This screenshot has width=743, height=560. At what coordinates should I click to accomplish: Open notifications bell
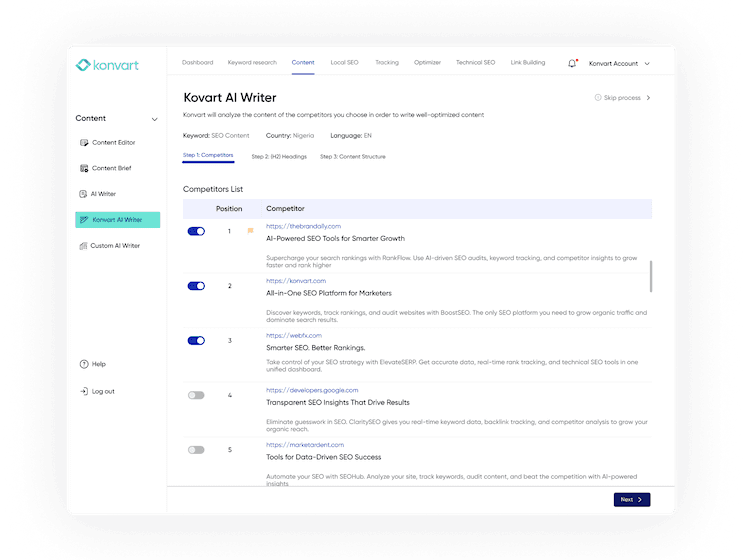pos(572,63)
